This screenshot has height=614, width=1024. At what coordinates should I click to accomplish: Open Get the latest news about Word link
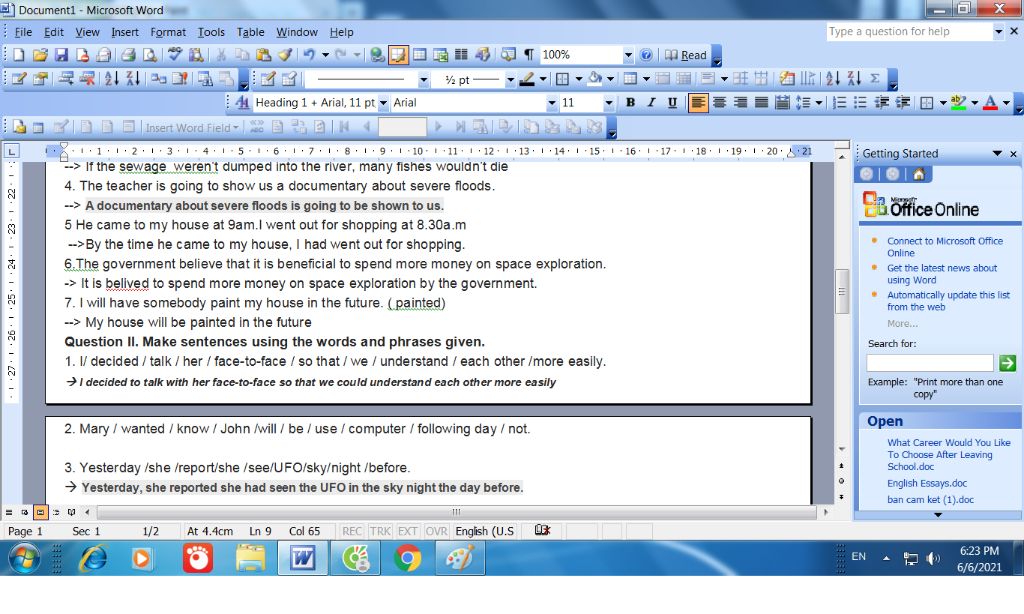(x=942, y=274)
